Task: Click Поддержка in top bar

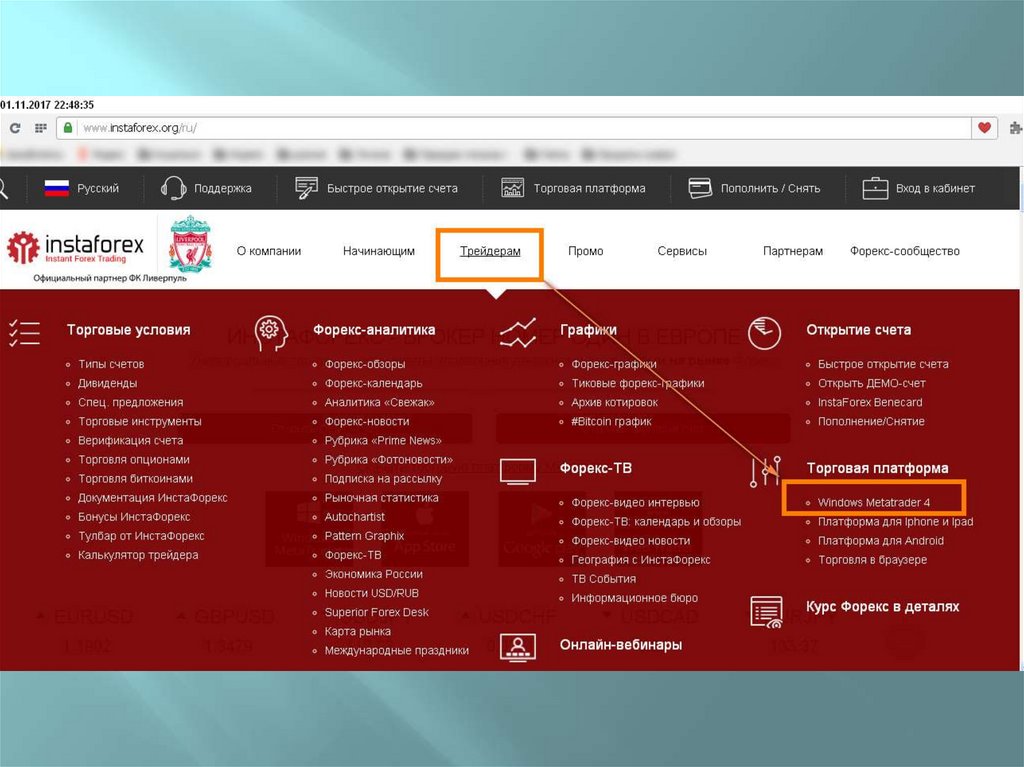Action: click(223, 188)
